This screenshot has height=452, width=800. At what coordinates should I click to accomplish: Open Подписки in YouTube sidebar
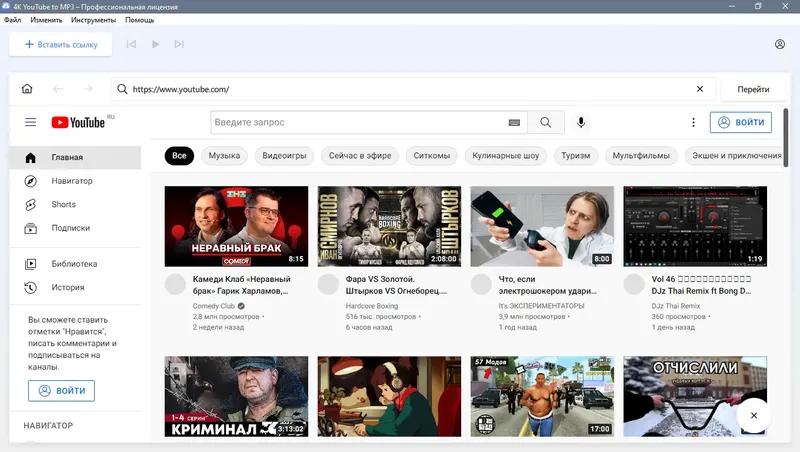(x=75, y=228)
